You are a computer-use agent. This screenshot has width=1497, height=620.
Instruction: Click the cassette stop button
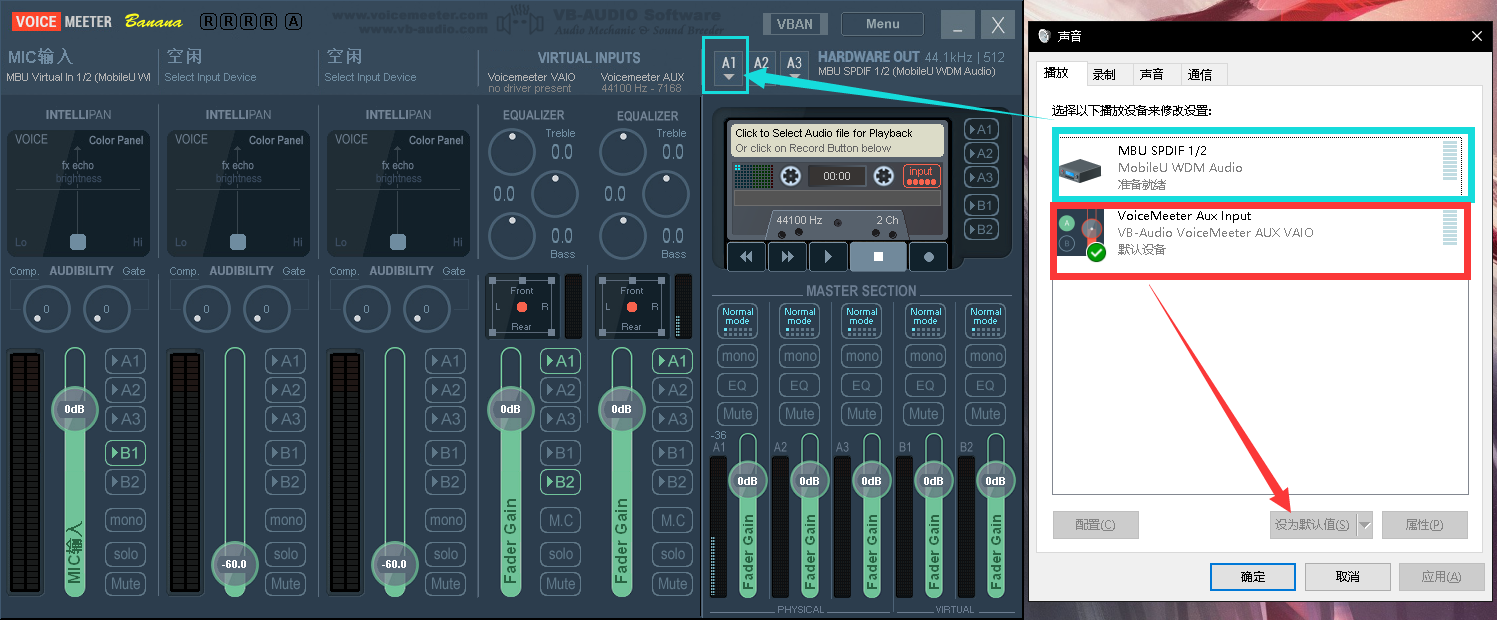pyautogui.click(x=878, y=256)
